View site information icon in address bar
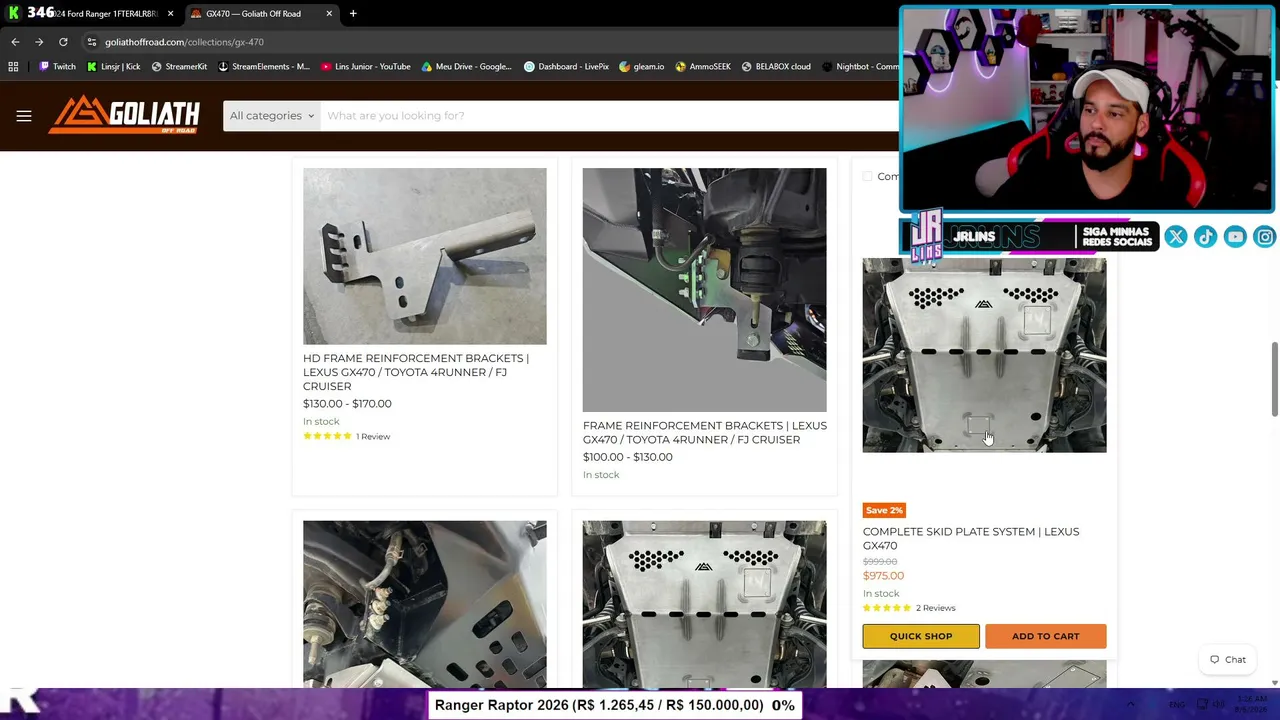 coord(91,42)
